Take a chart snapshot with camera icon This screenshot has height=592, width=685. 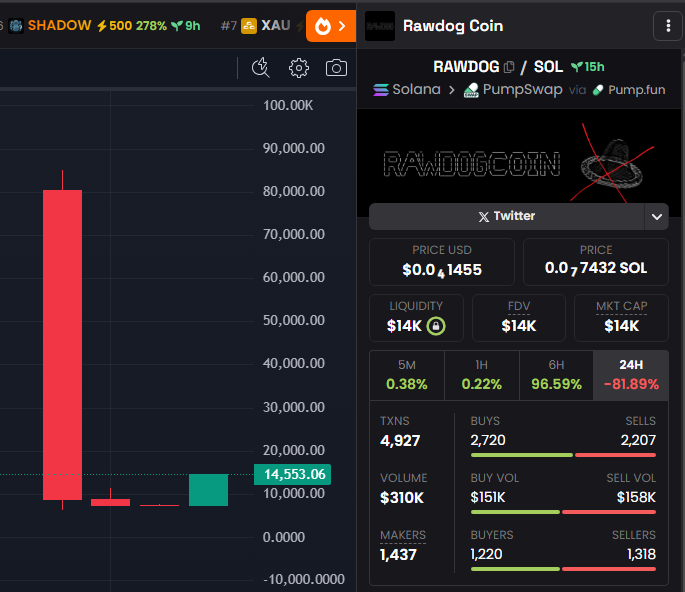click(337, 68)
